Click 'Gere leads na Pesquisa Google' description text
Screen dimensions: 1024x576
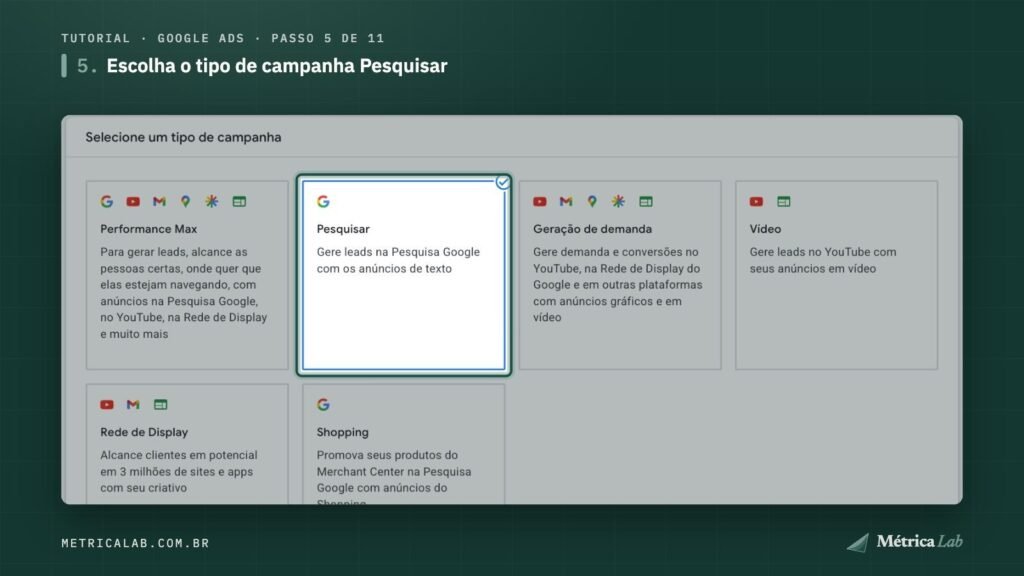coord(398,260)
